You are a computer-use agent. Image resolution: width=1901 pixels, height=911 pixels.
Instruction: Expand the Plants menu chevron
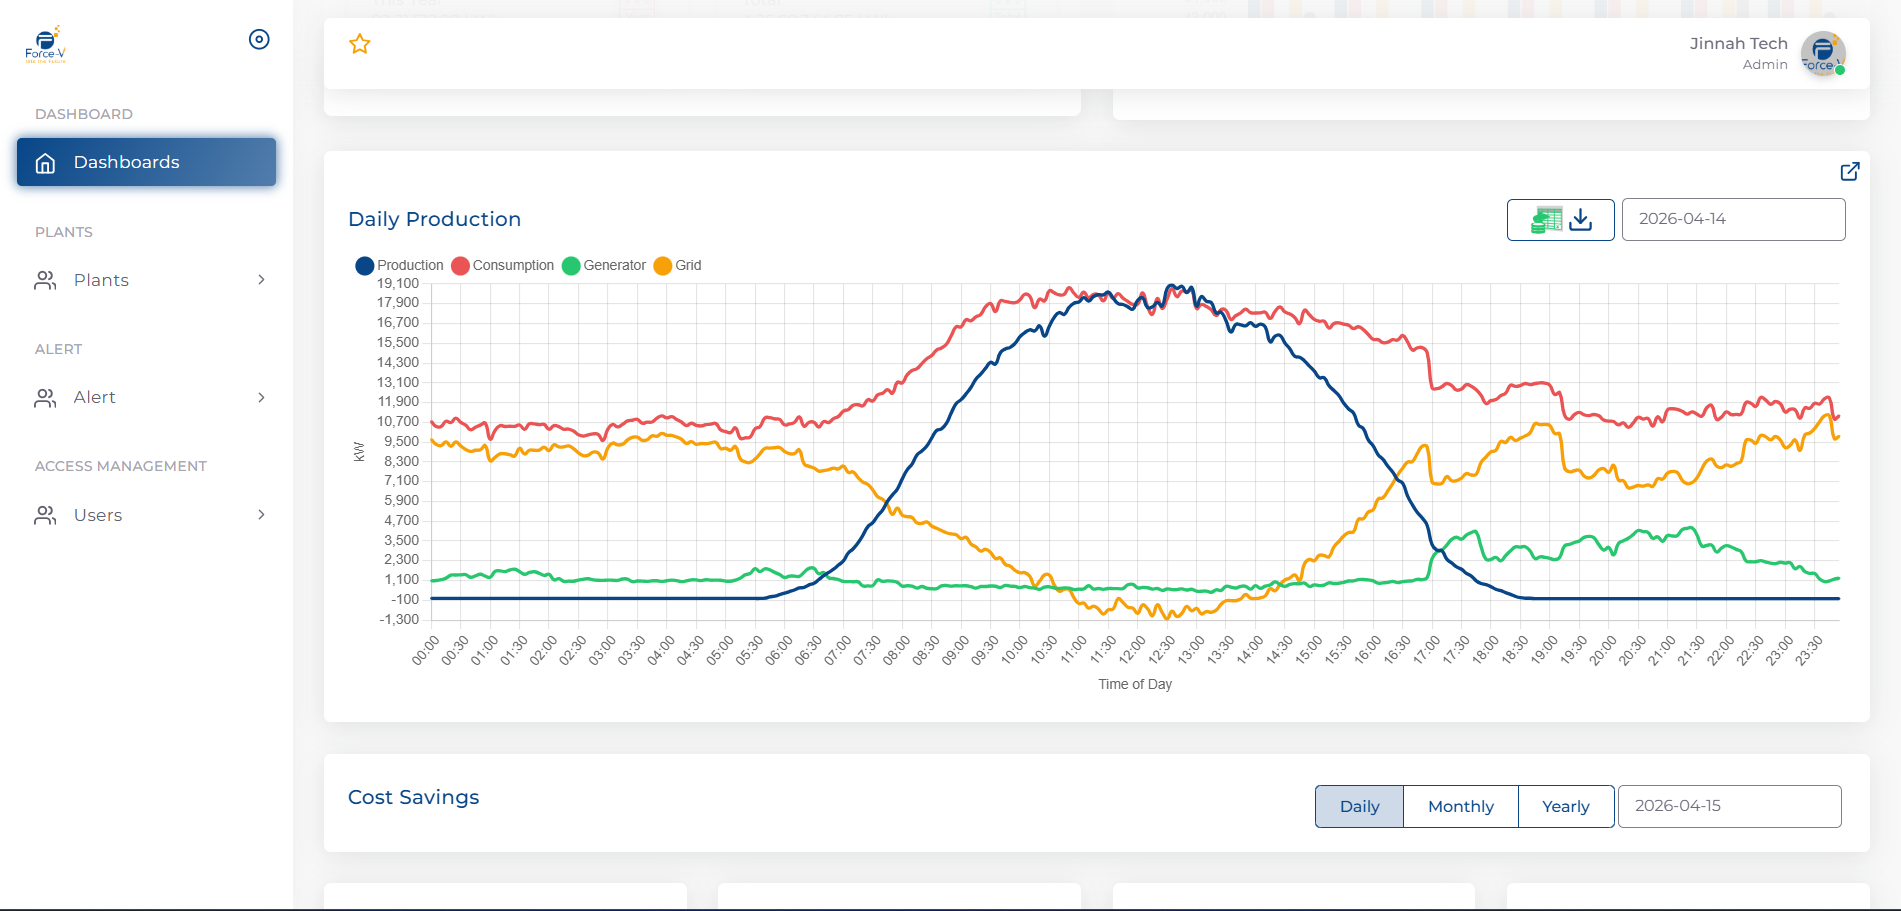pyautogui.click(x=261, y=280)
